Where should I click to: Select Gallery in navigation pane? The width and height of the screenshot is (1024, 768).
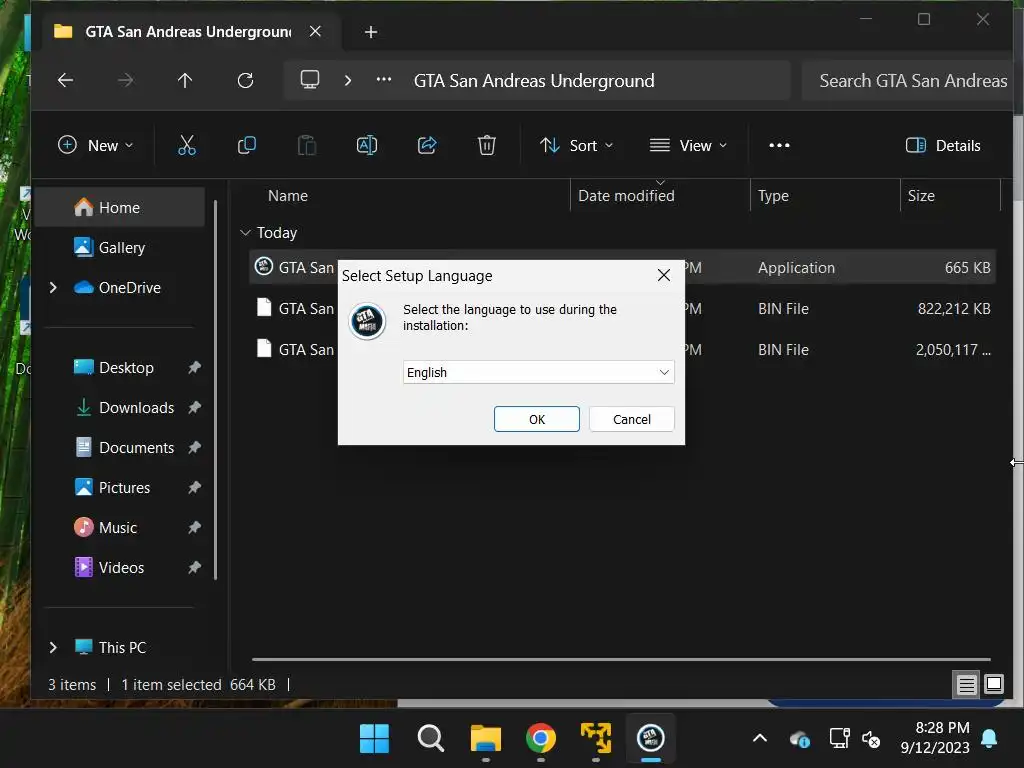[x=119, y=248]
